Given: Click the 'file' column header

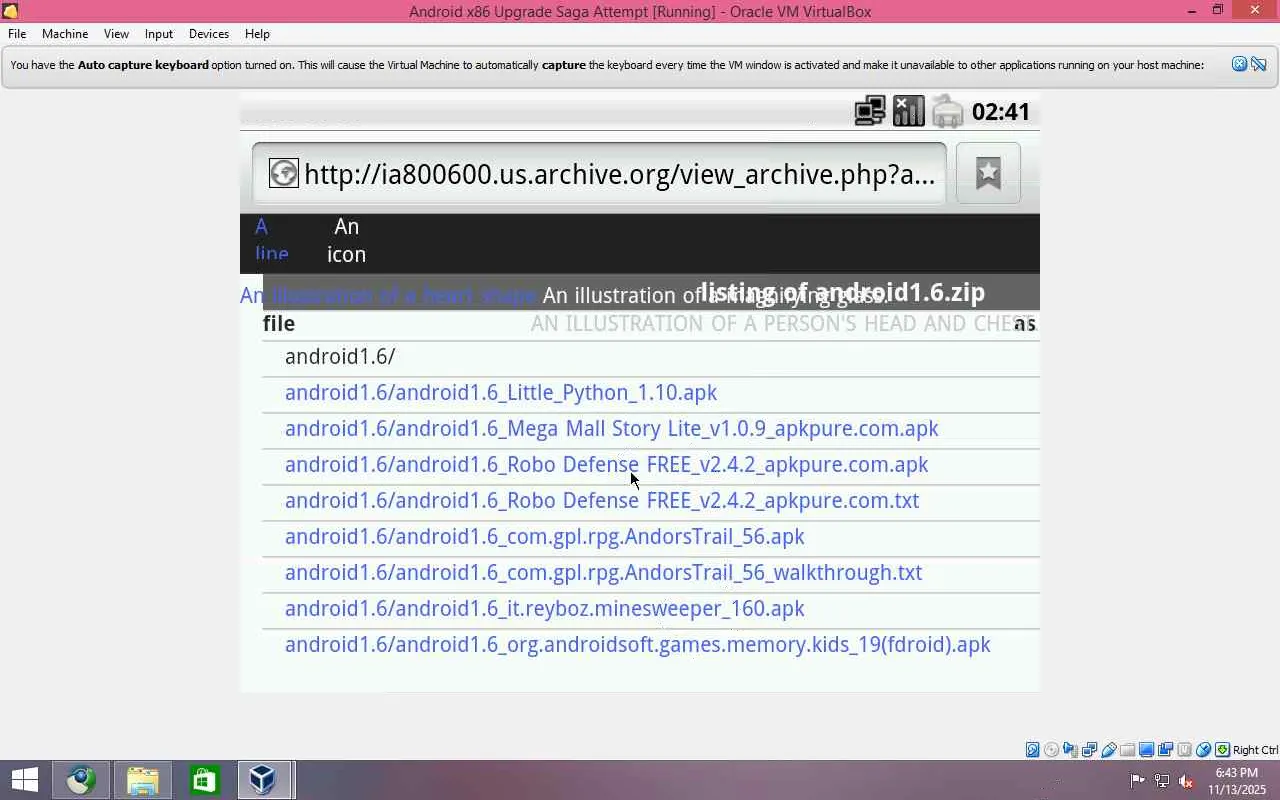Looking at the screenshot, I should click(279, 324).
